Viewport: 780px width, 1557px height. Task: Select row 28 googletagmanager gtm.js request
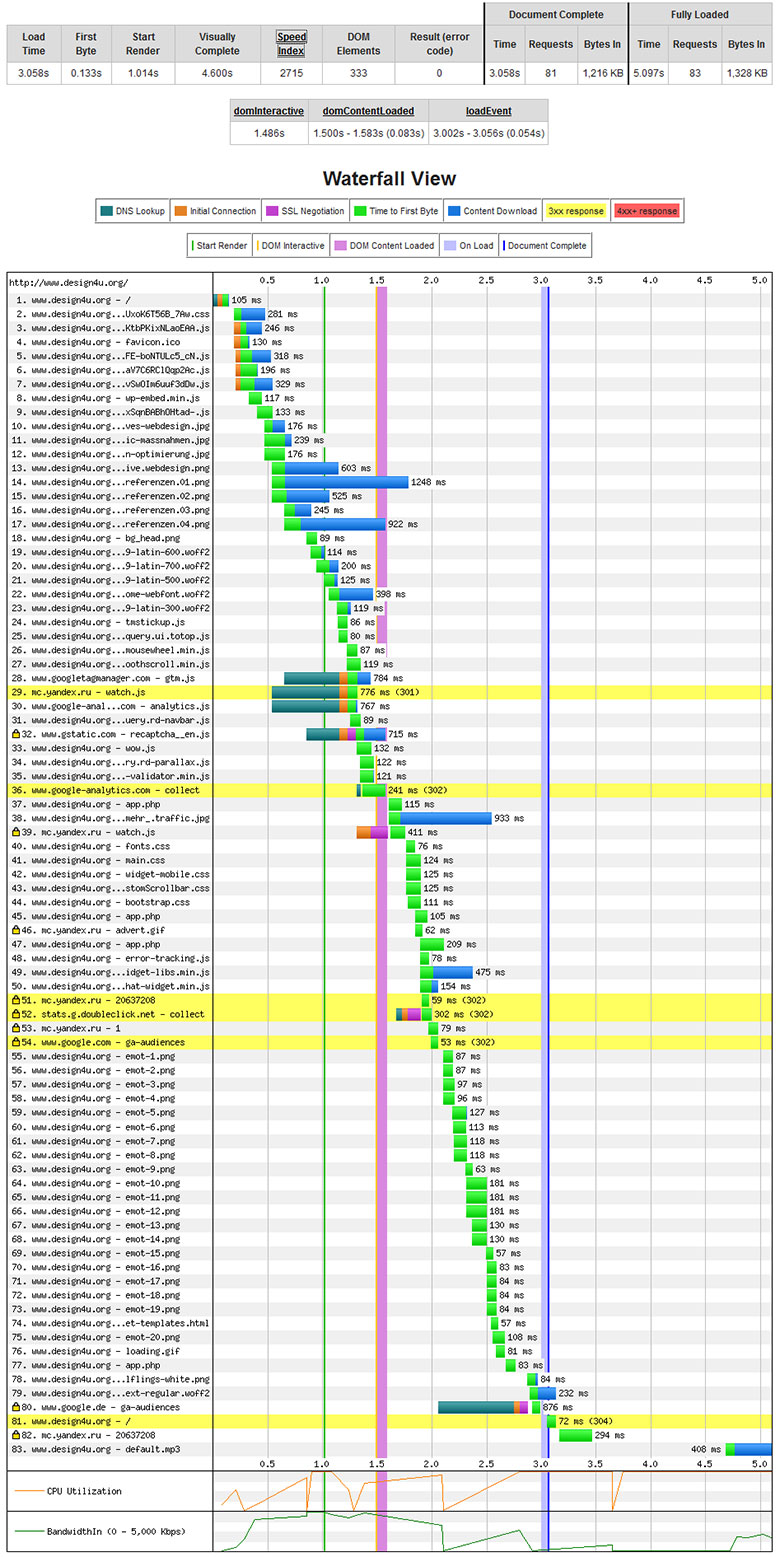[103, 678]
